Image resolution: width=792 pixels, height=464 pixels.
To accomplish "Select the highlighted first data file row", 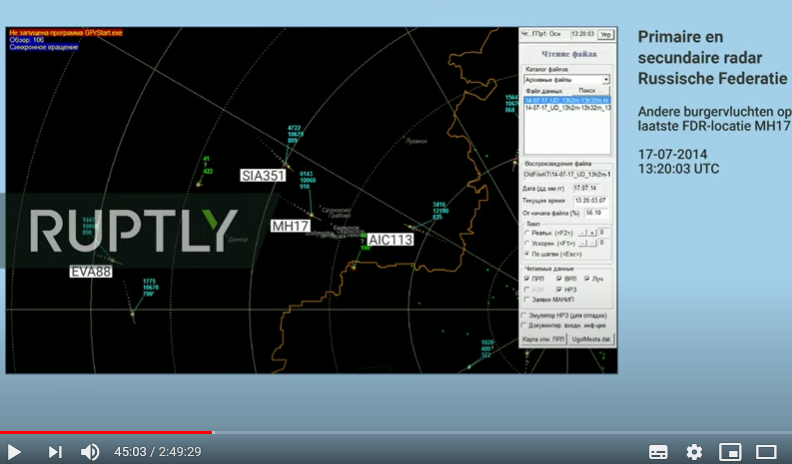I will point(567,100).
